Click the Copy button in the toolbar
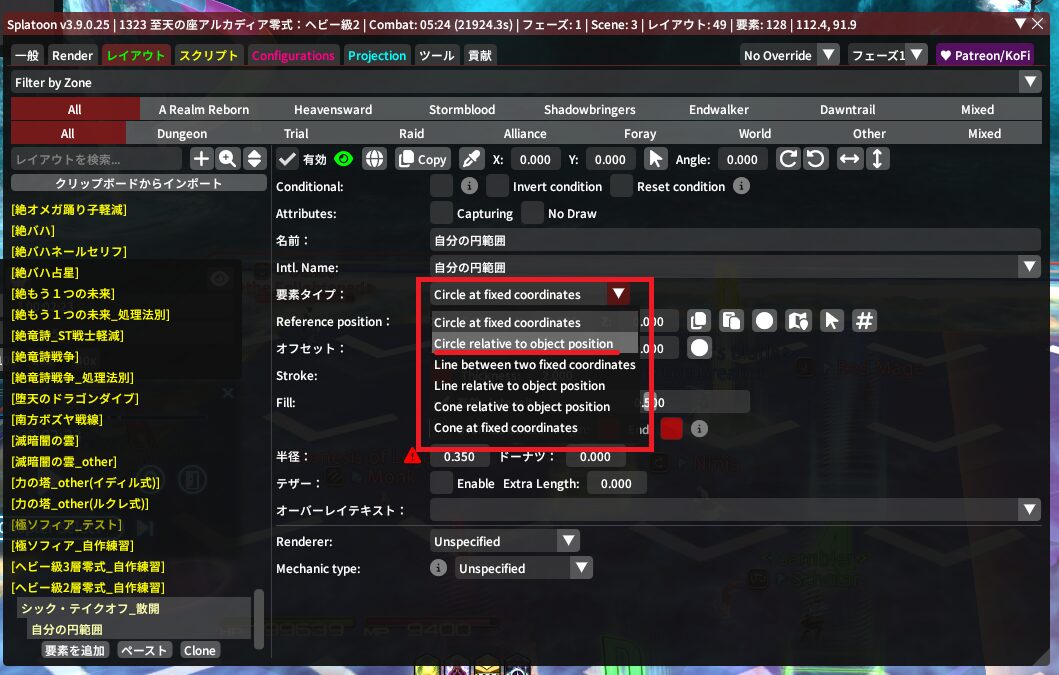This screenshot has width=1059, height=675. pos(422,159)
